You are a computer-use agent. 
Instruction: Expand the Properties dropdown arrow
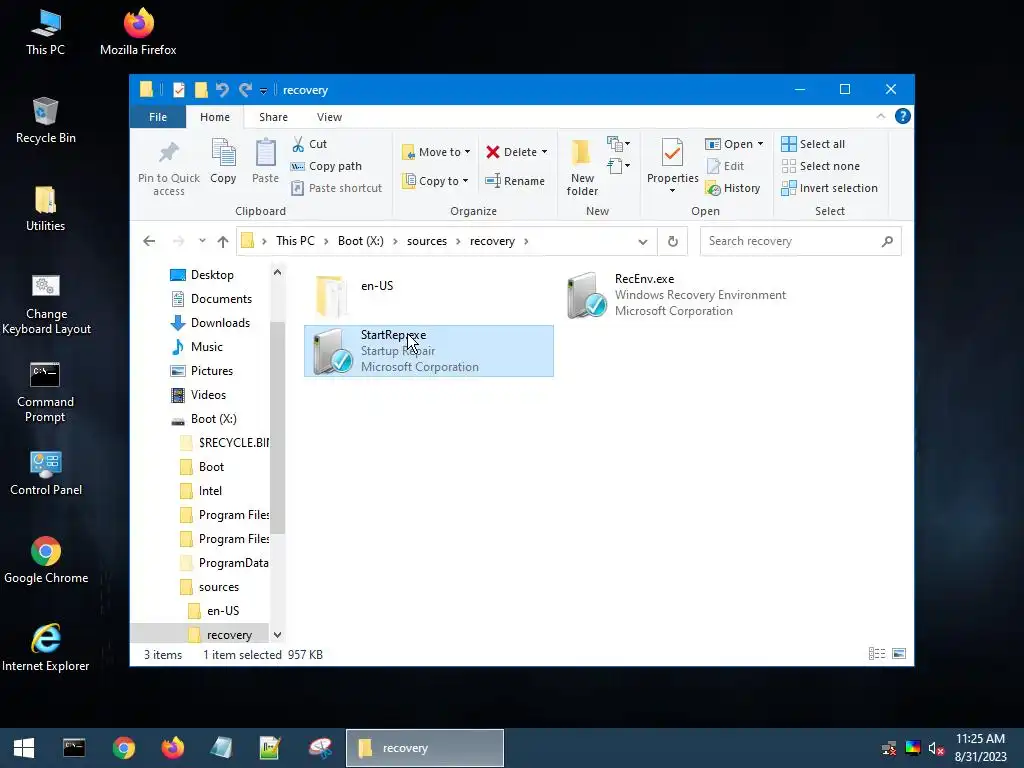point(672,191)
